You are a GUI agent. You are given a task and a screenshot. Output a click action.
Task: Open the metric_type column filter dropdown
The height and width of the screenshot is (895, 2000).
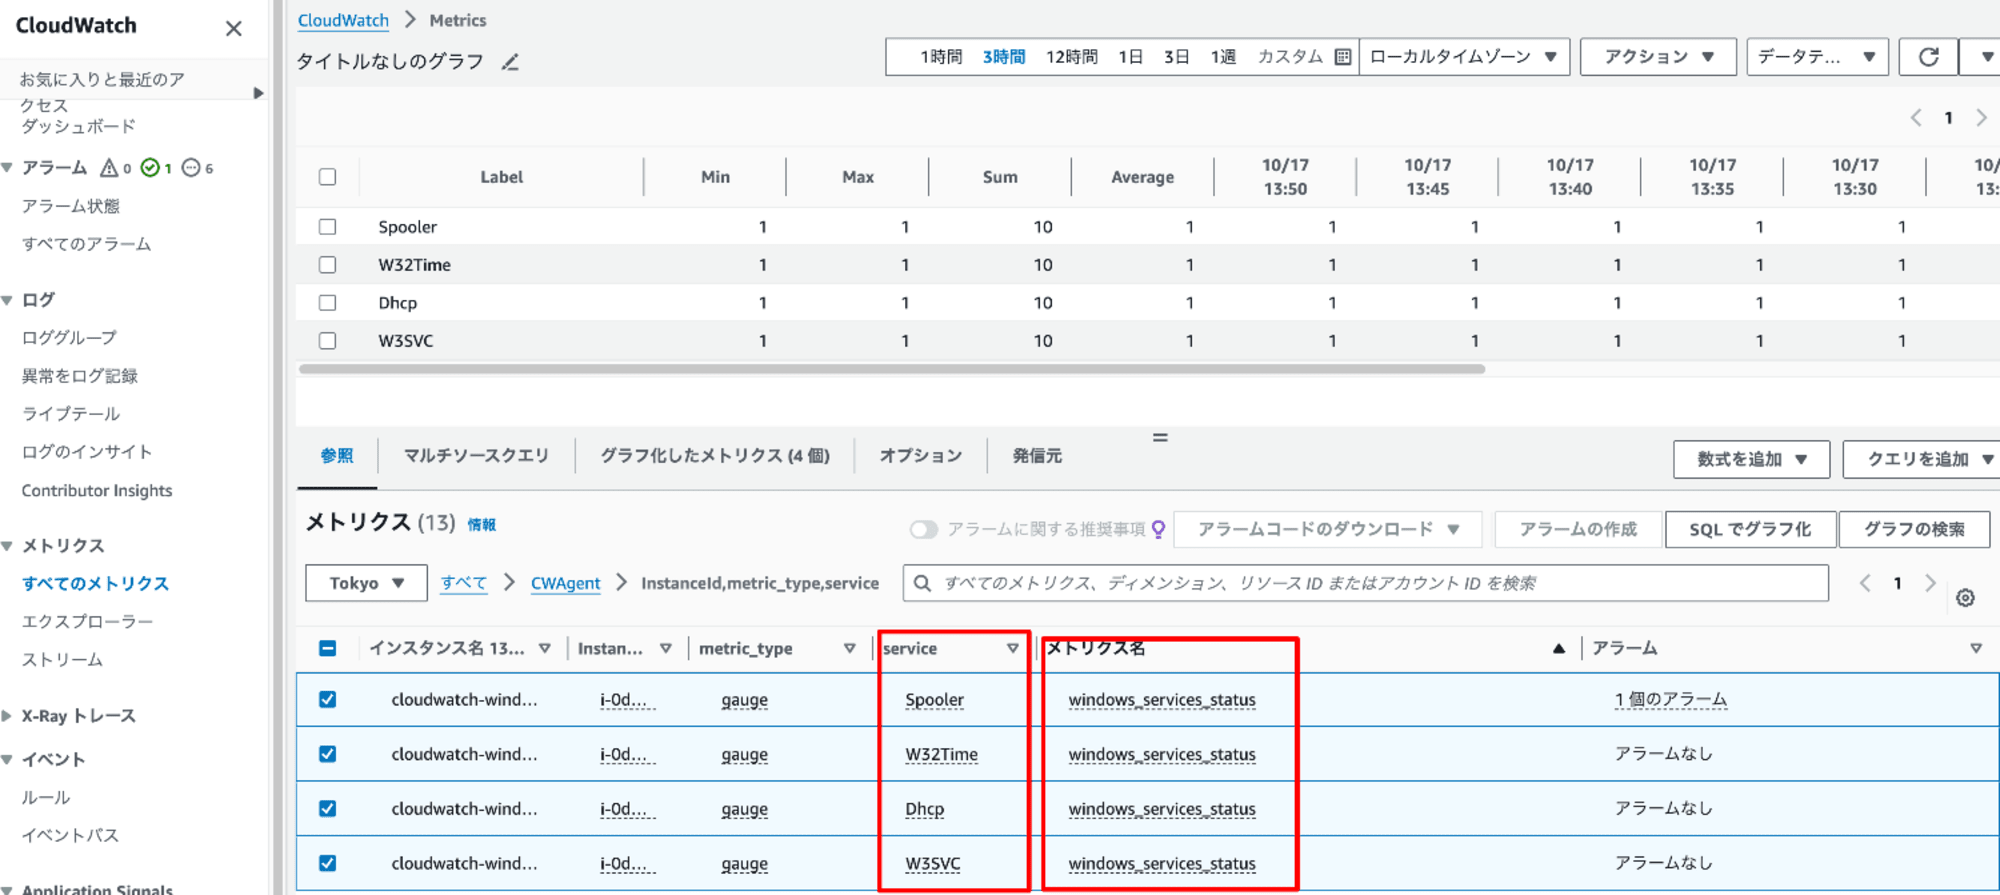tap(849, 649)
